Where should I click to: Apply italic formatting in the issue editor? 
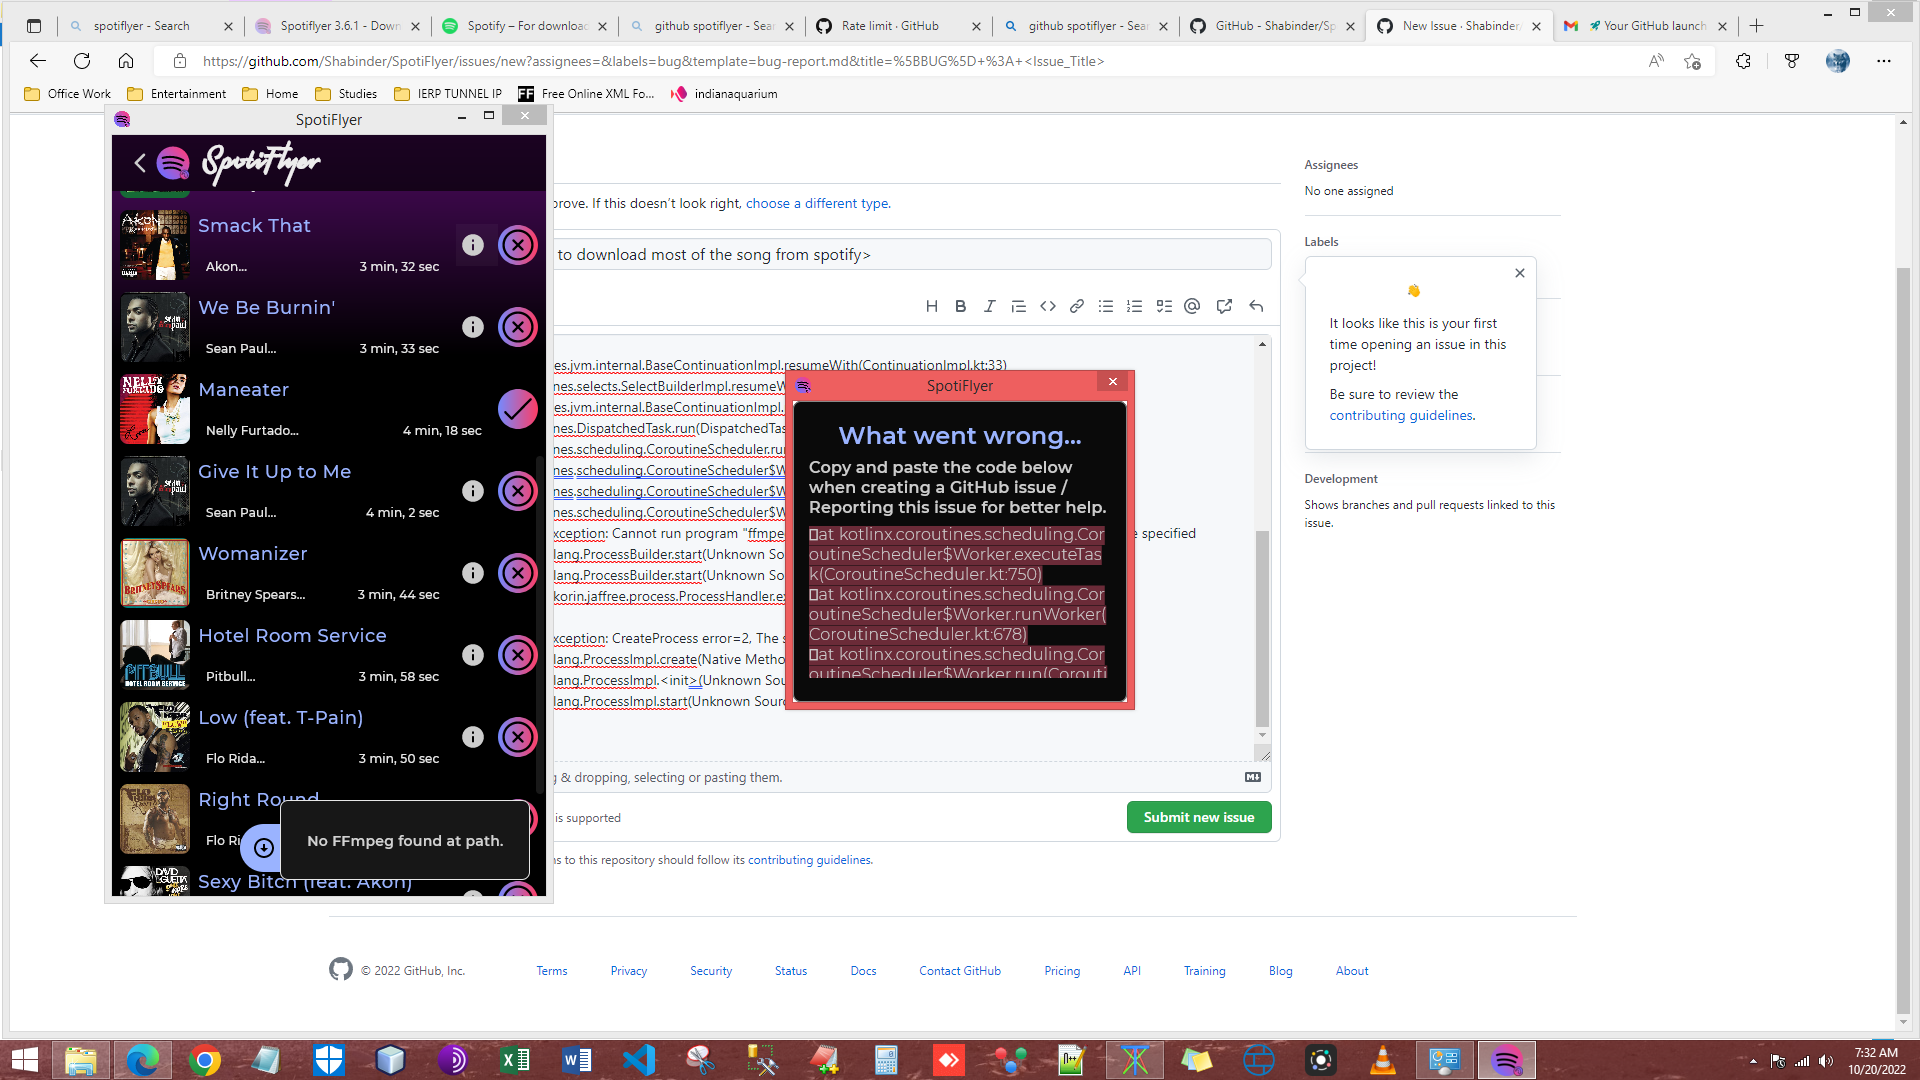coord(989,306)
